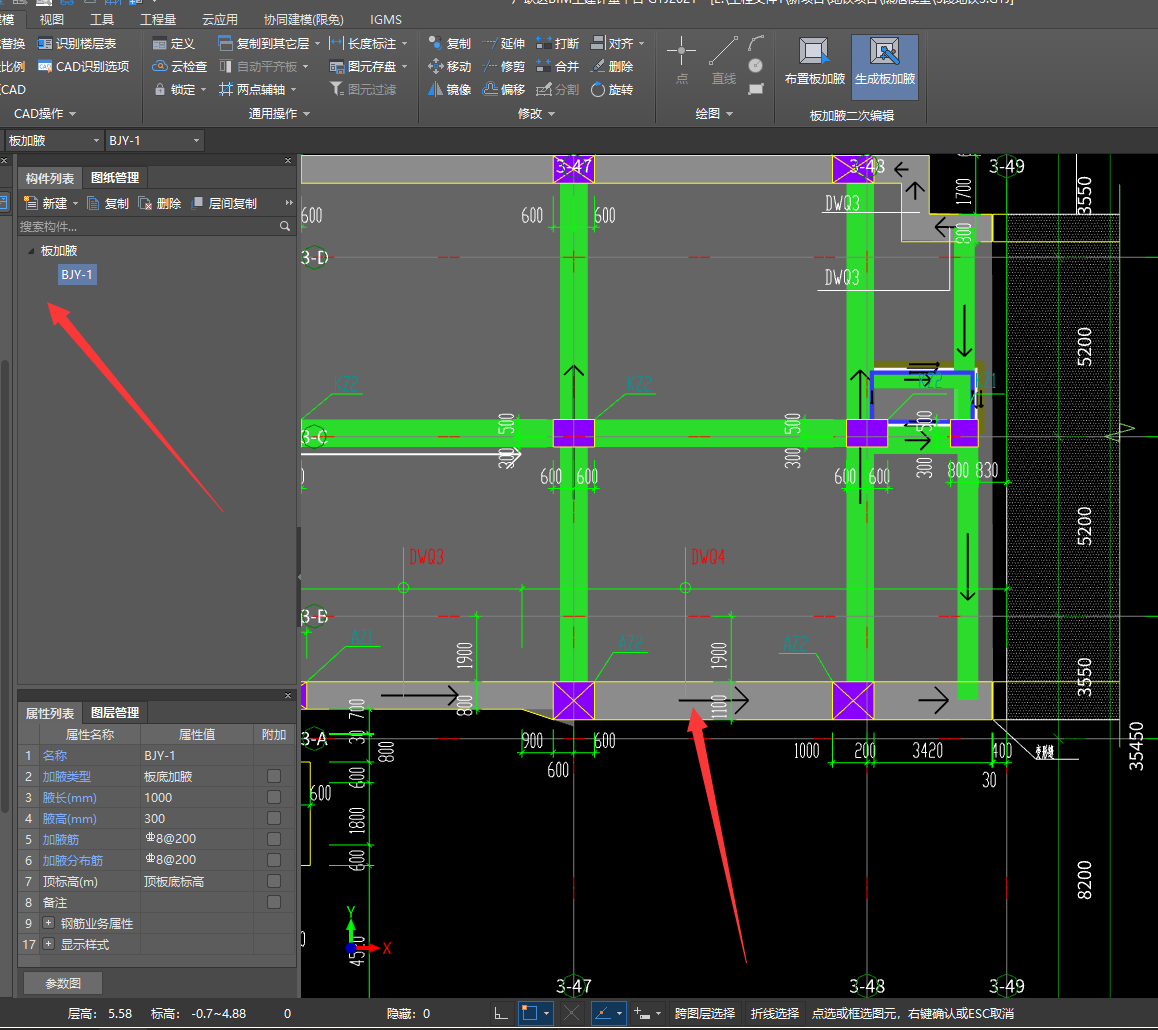Click the 搜索构件 search field
This screenshot has height=1030, width=1158.
155,226
